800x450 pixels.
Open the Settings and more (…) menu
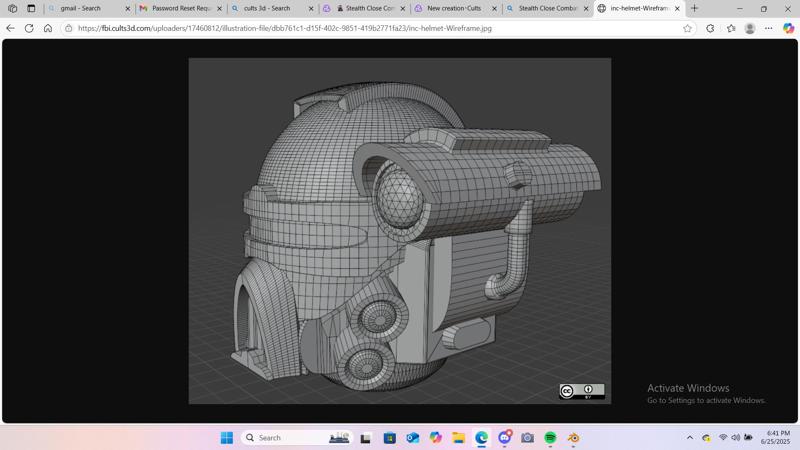[x=769, y=28]
